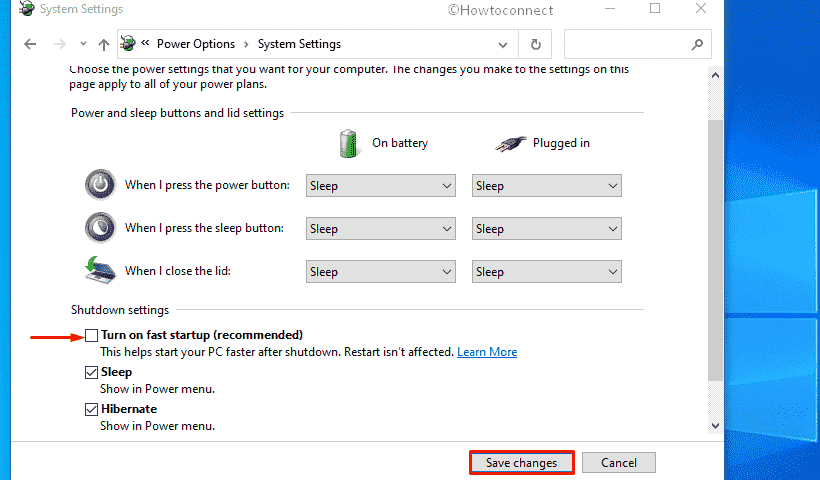The height and width of the screenshot is (480, 820).
Task: Open close lid On battery dropdown
Action: click(380, 272)
